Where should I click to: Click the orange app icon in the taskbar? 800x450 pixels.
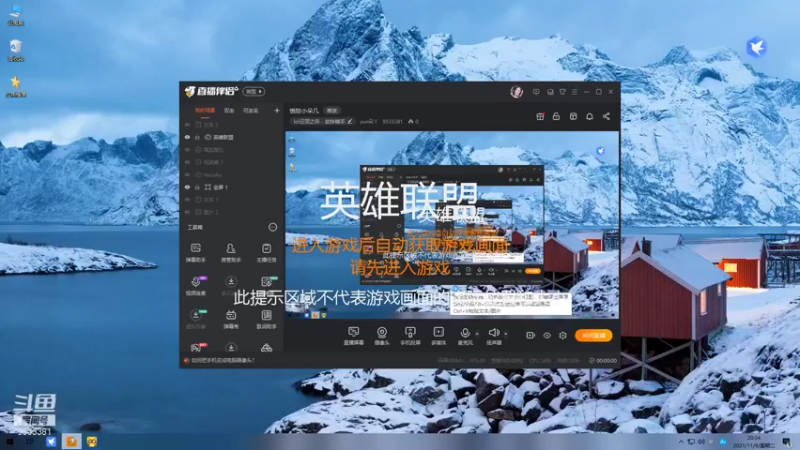tap(71, 441)
